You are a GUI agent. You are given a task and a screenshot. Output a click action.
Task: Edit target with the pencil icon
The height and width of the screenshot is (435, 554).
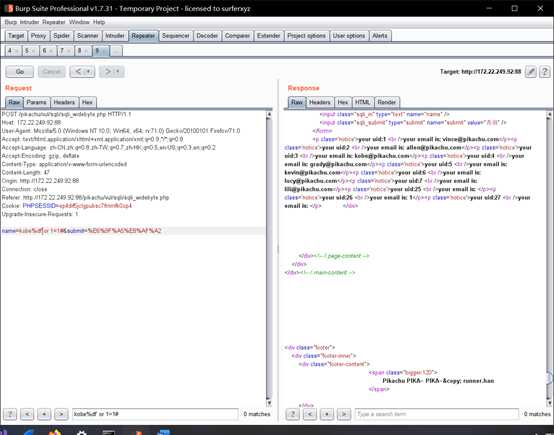531,72
